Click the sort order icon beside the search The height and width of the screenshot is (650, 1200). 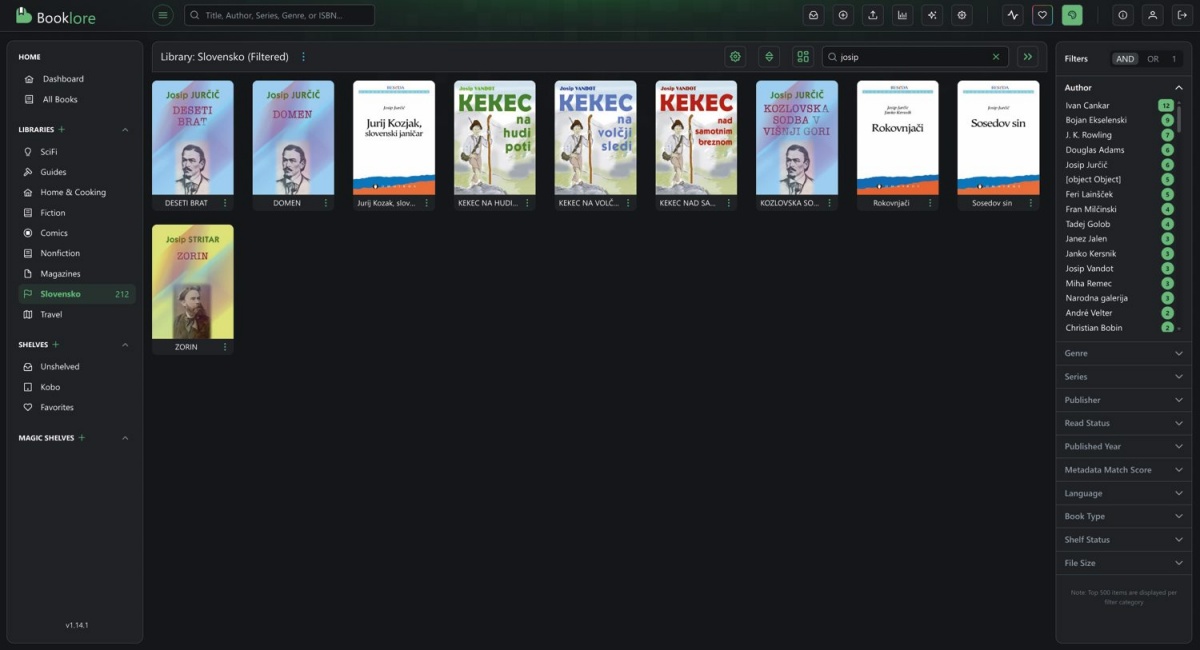768,57
